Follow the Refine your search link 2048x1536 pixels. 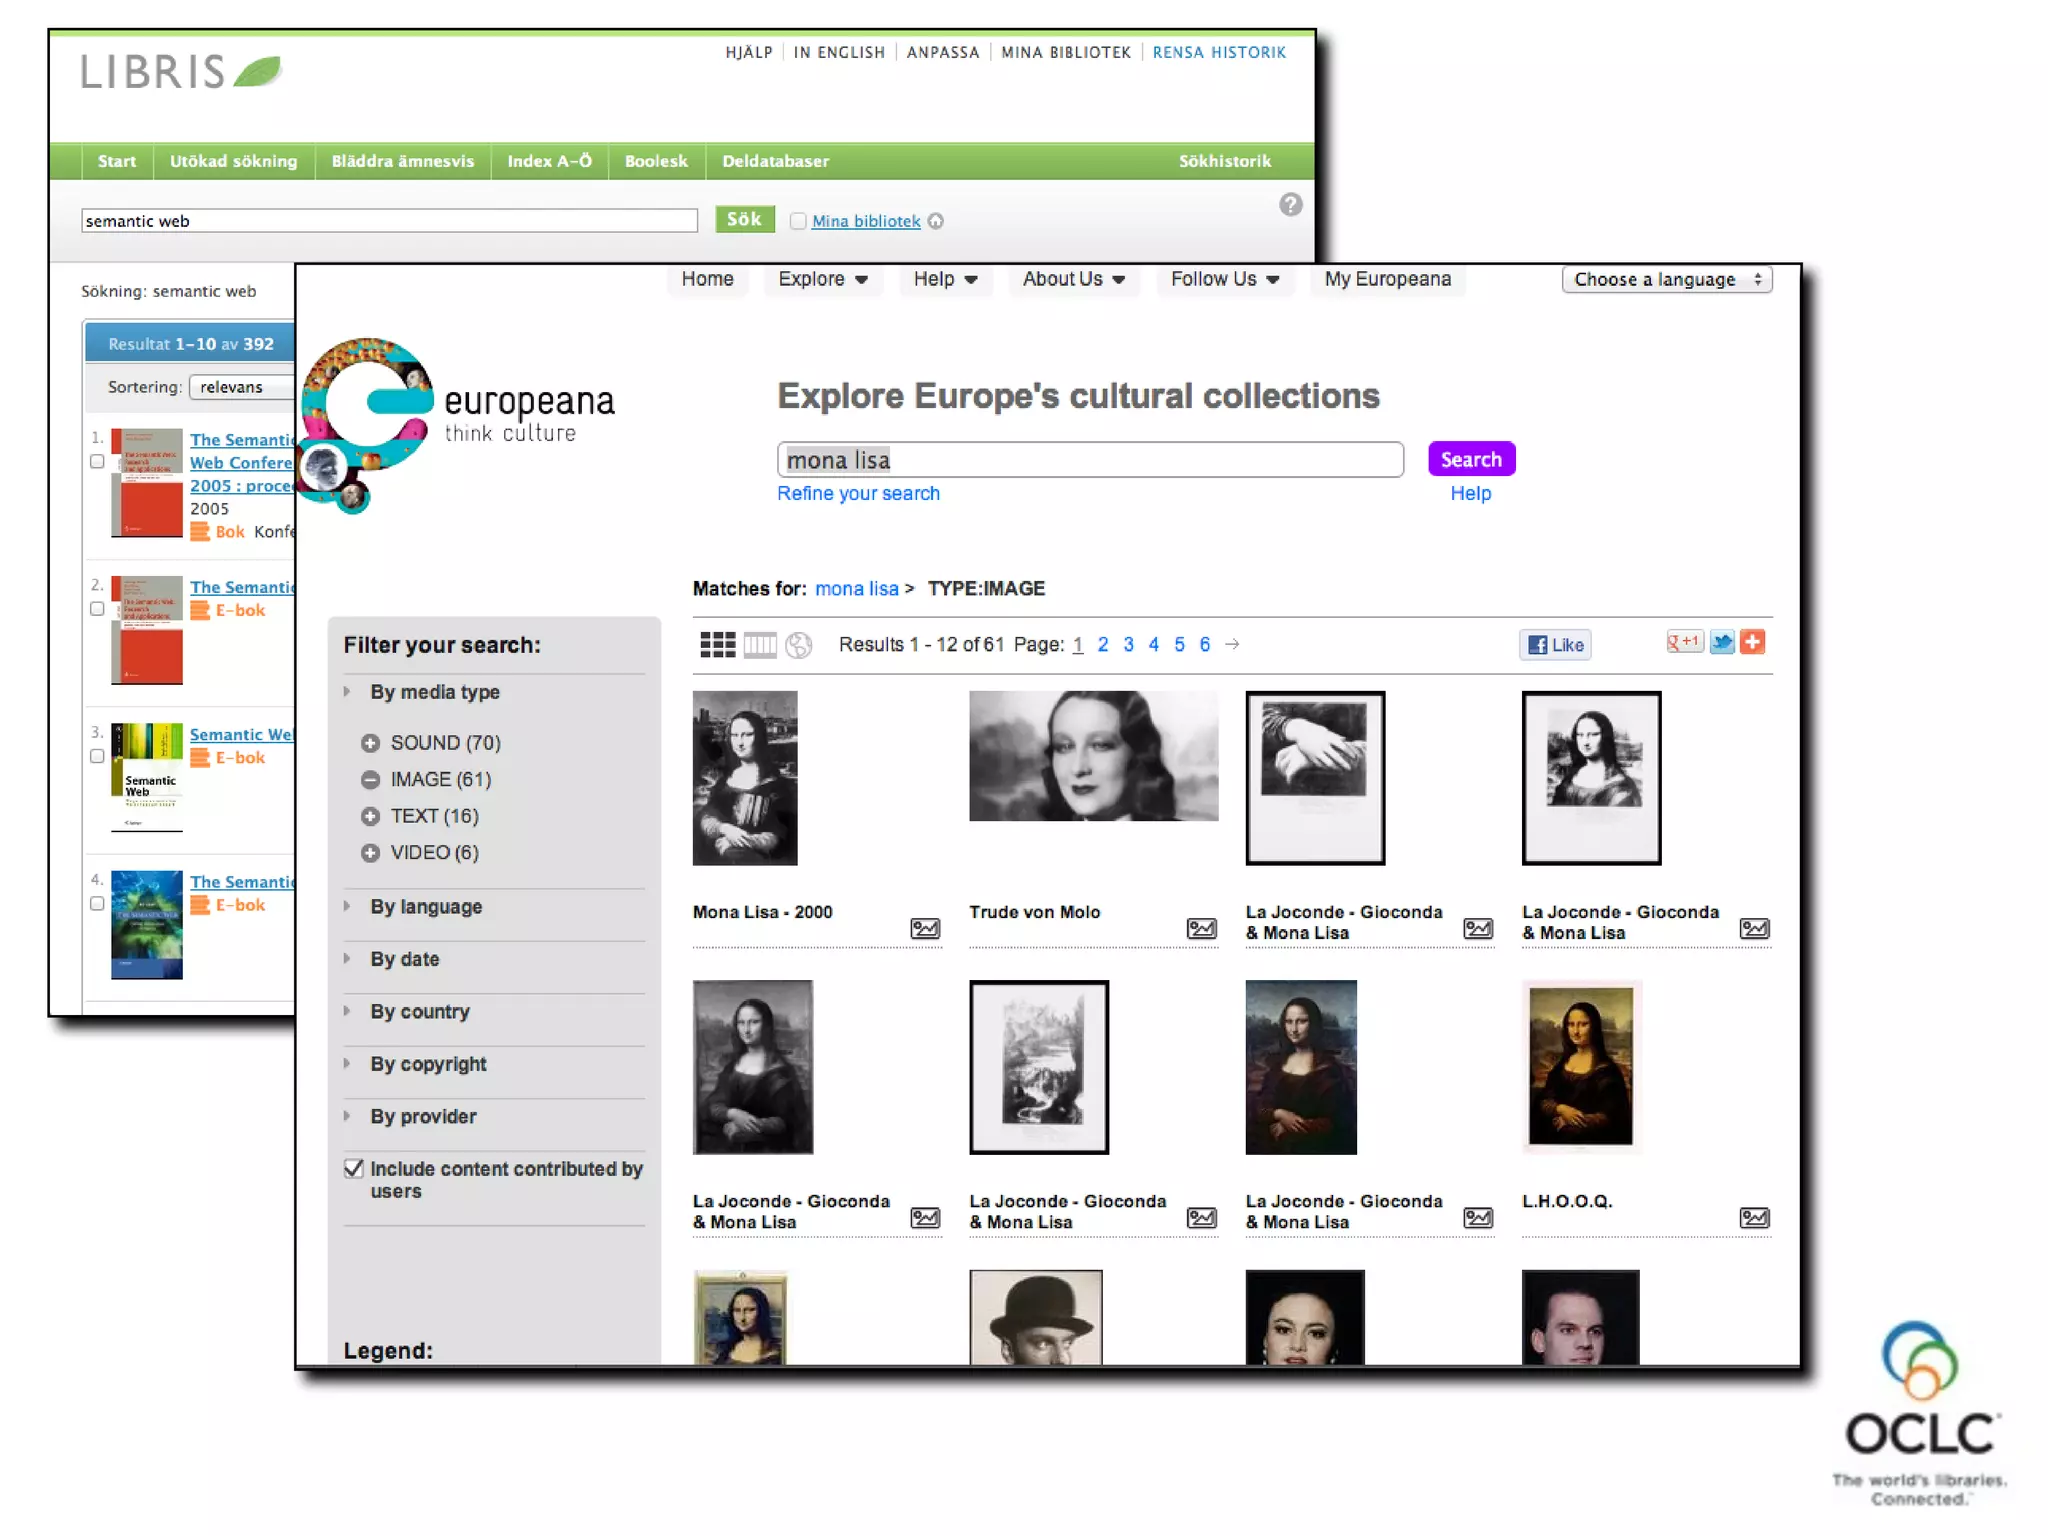(x=859, y=493)
